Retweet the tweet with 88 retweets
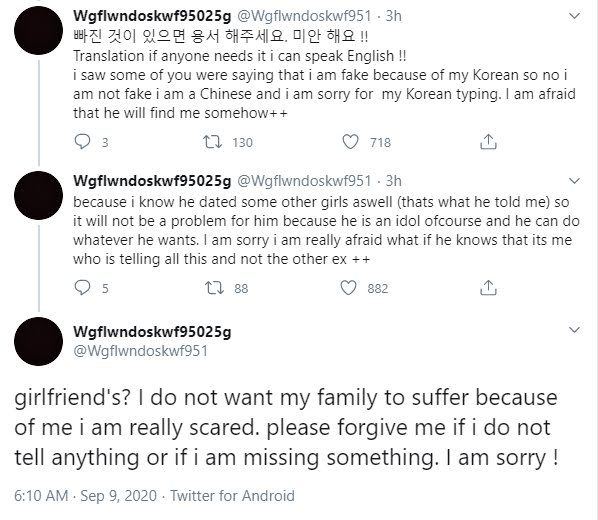 click(x=214, y=288)
